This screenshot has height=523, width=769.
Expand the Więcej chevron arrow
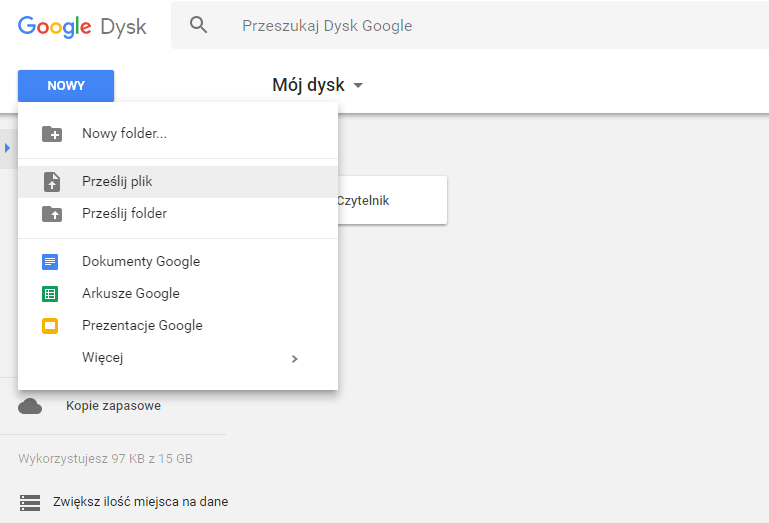294,359
